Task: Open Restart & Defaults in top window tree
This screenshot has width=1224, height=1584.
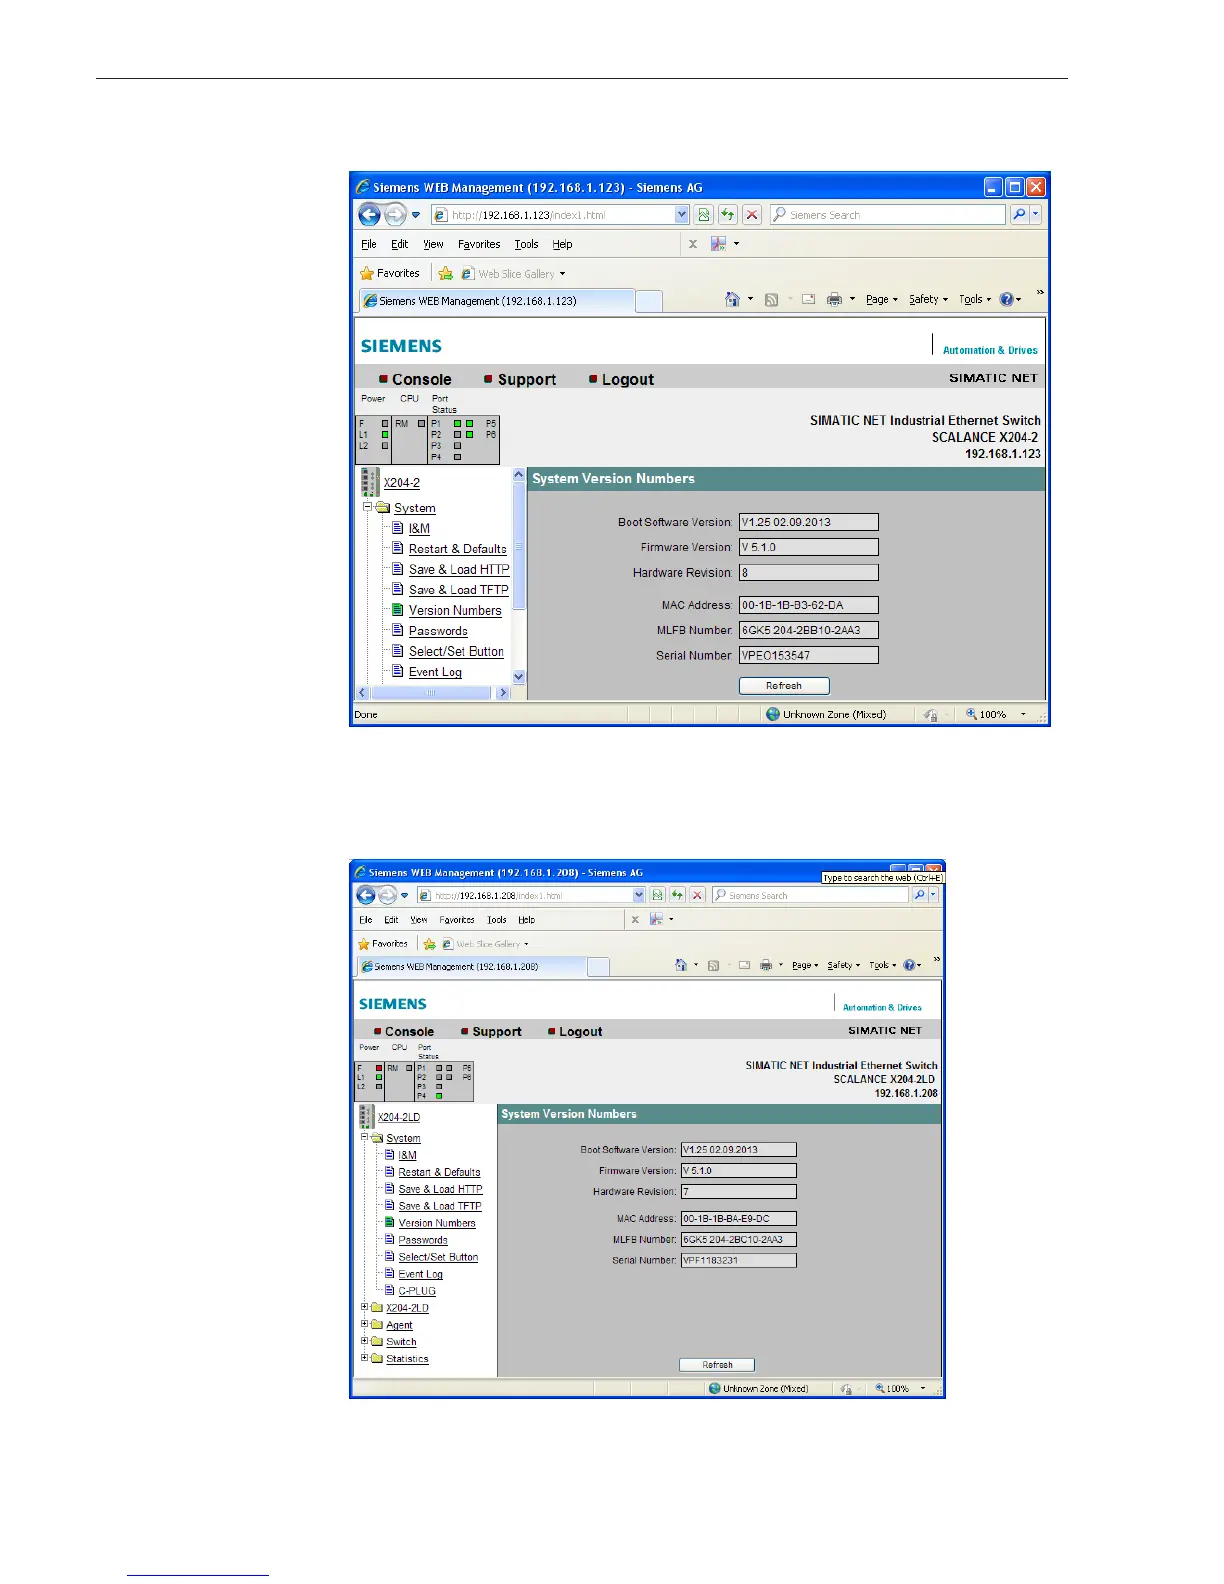Action: pyautogui.click(x=457, y=549)
